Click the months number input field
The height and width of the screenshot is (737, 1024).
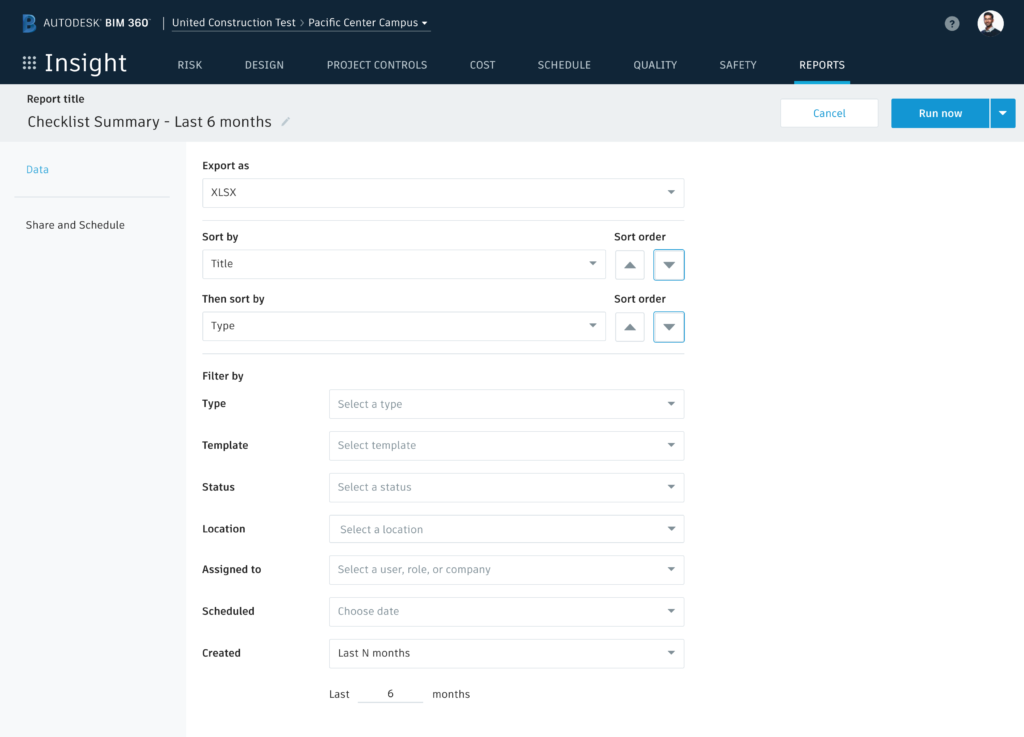(390, 694)
